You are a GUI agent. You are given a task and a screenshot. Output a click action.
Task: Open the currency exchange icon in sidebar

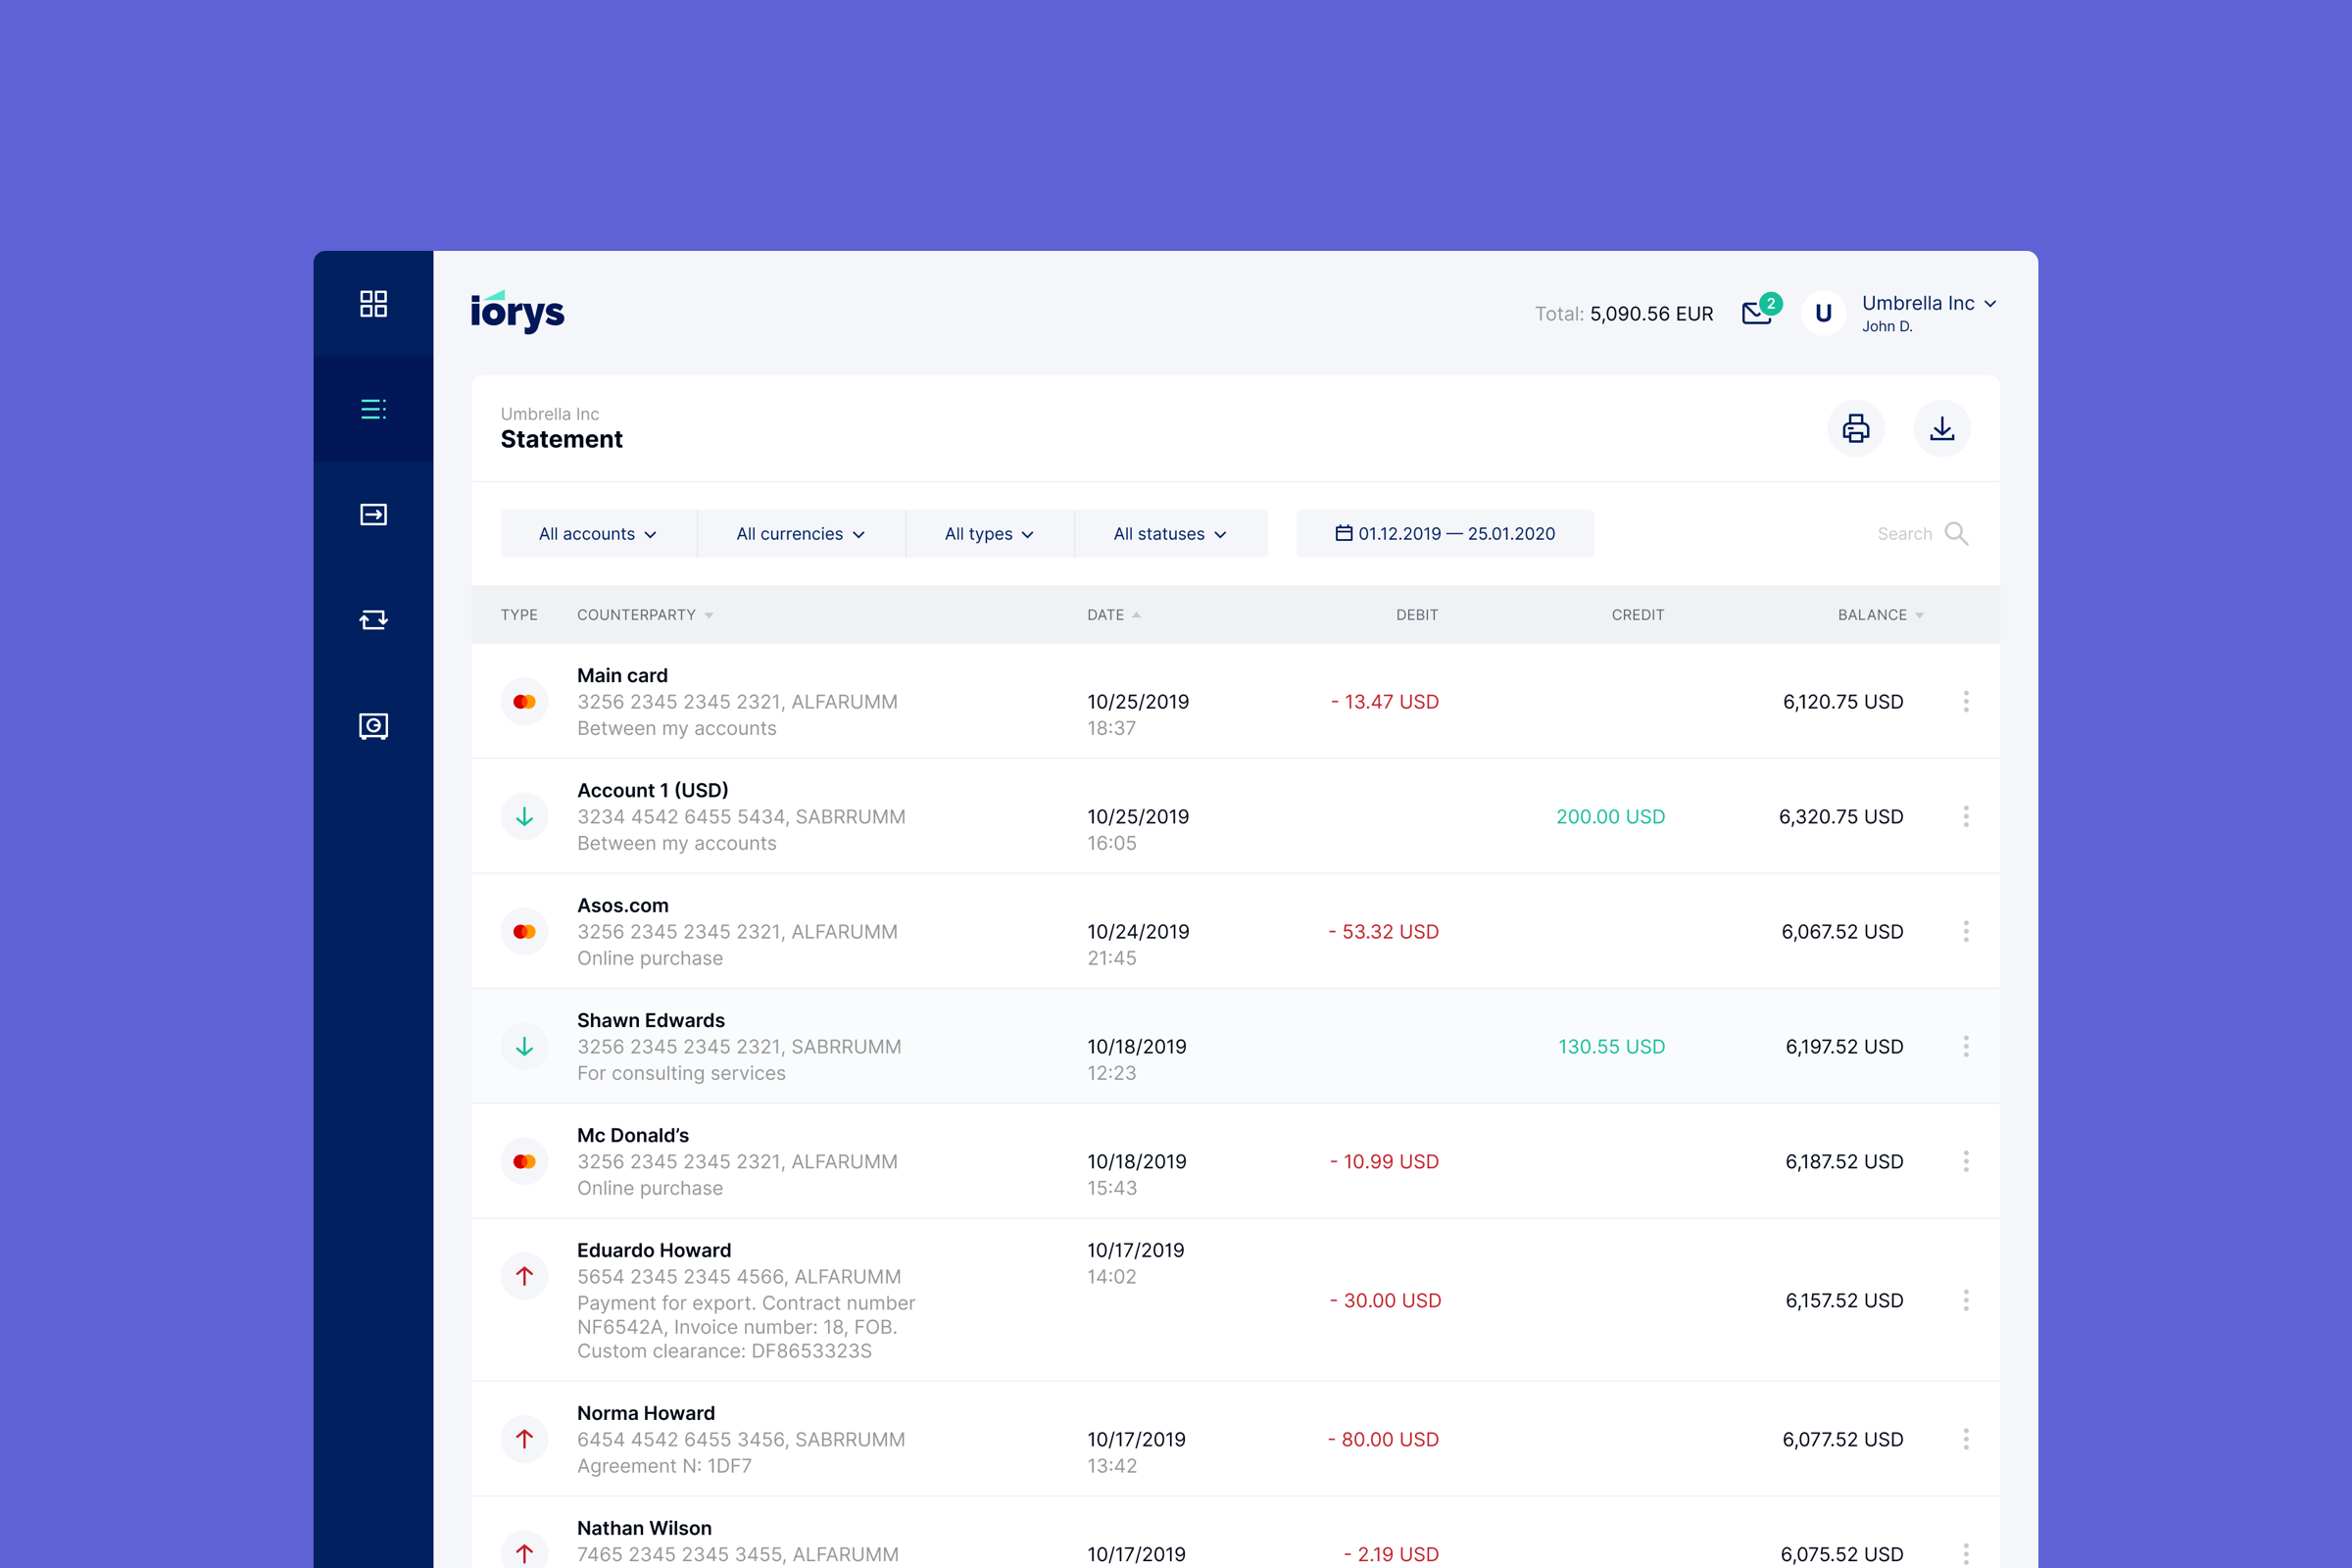point(373,619)
